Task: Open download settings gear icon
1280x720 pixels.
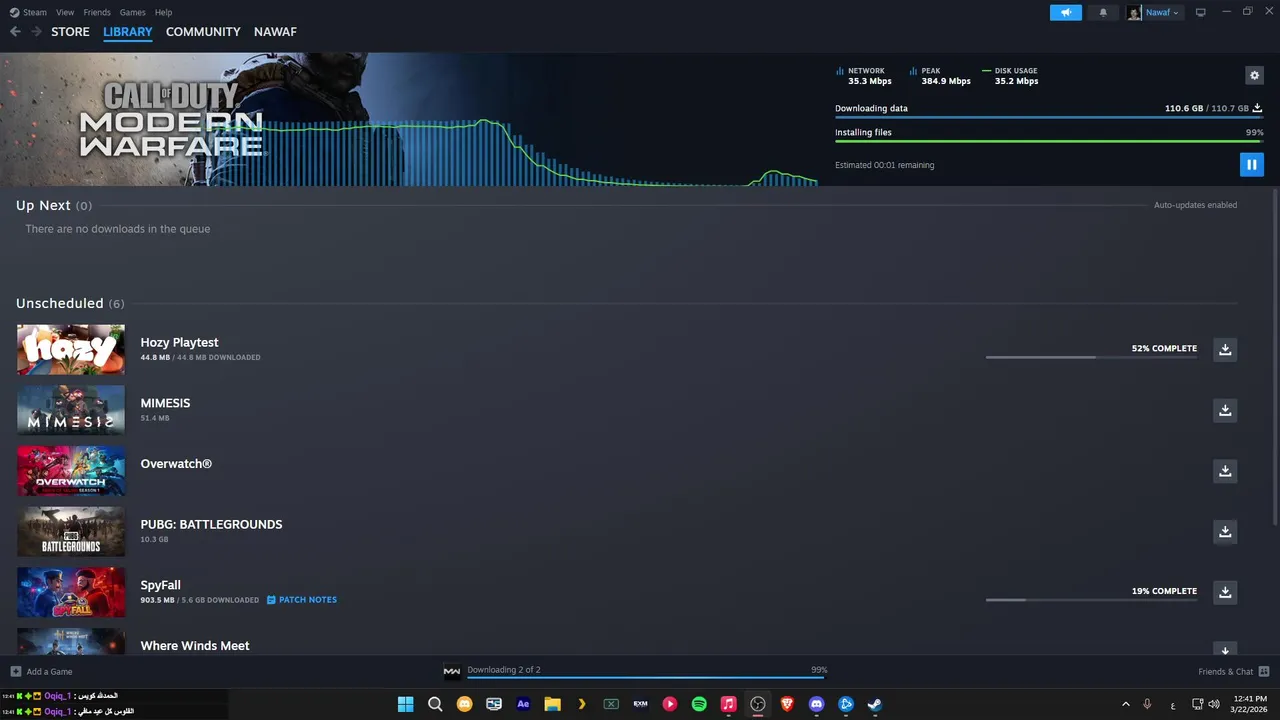Action: pos(1254,75)
